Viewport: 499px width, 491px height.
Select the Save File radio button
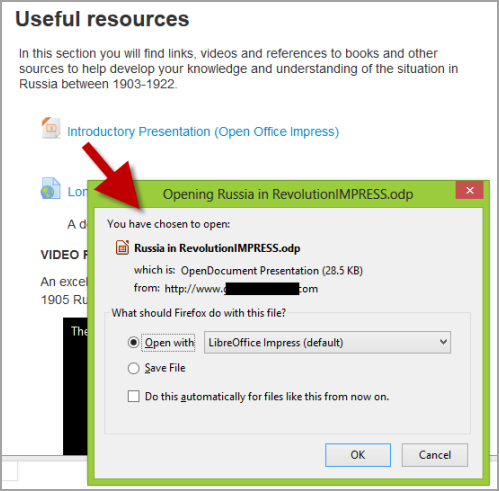tap(133, 368)
